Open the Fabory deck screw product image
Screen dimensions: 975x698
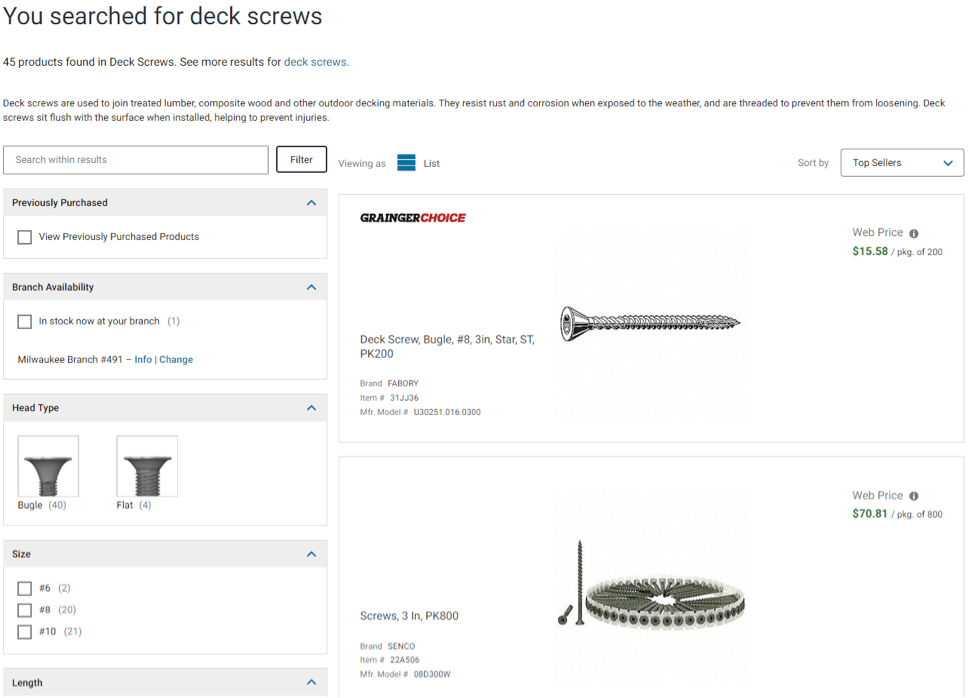[650, 322]
